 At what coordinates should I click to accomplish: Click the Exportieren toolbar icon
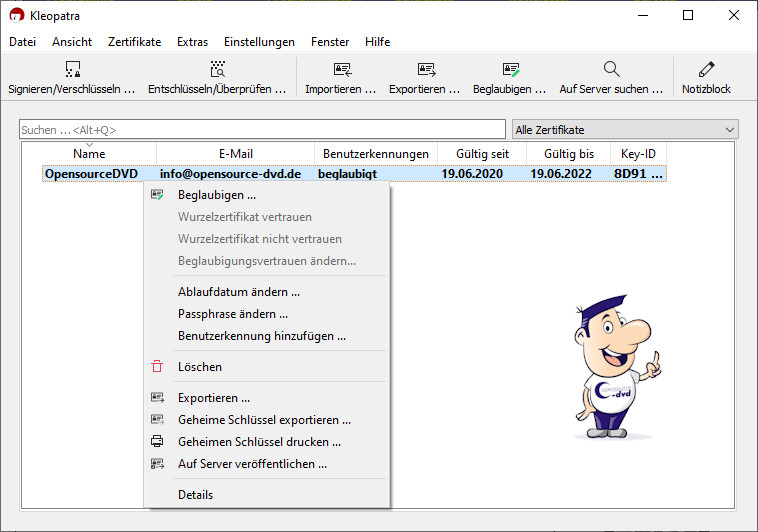click(x=426, y=69)
